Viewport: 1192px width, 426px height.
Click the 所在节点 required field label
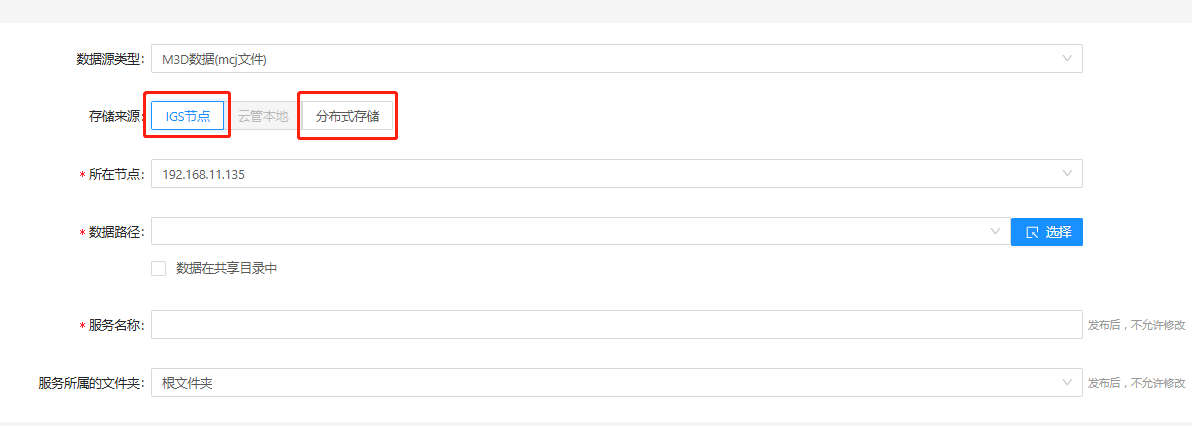pyautogui.click(x=116, y=174)
